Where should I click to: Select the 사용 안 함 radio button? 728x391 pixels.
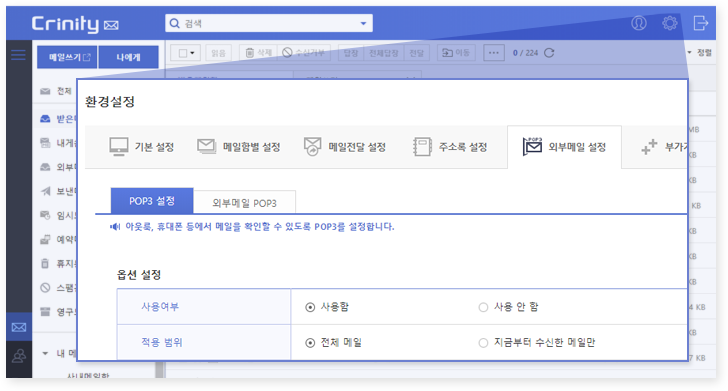pos(483,307)
